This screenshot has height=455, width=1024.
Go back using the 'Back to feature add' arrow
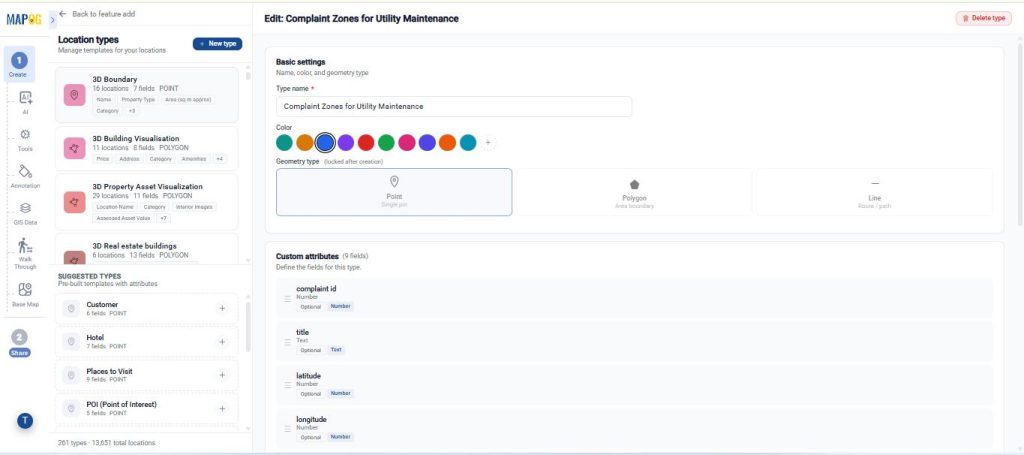pyautogui.click(x=63, y=14)
